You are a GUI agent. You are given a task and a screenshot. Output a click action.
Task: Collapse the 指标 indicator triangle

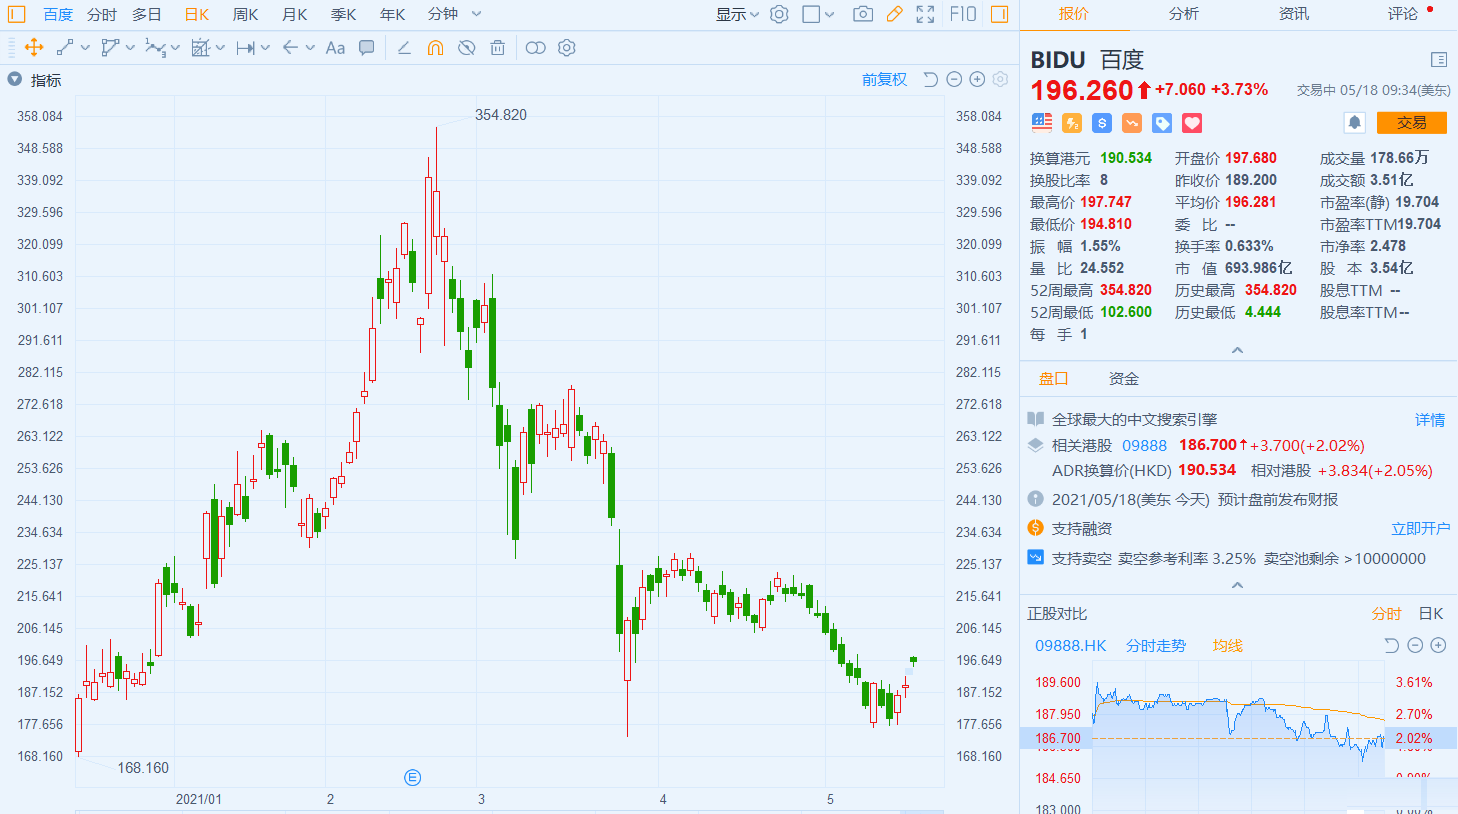coord(14,79)
